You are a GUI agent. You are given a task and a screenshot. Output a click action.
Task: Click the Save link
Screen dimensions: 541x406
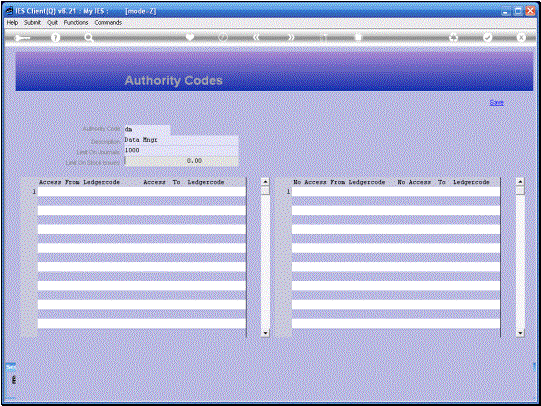pyautogui.click(x=496, y=102)
